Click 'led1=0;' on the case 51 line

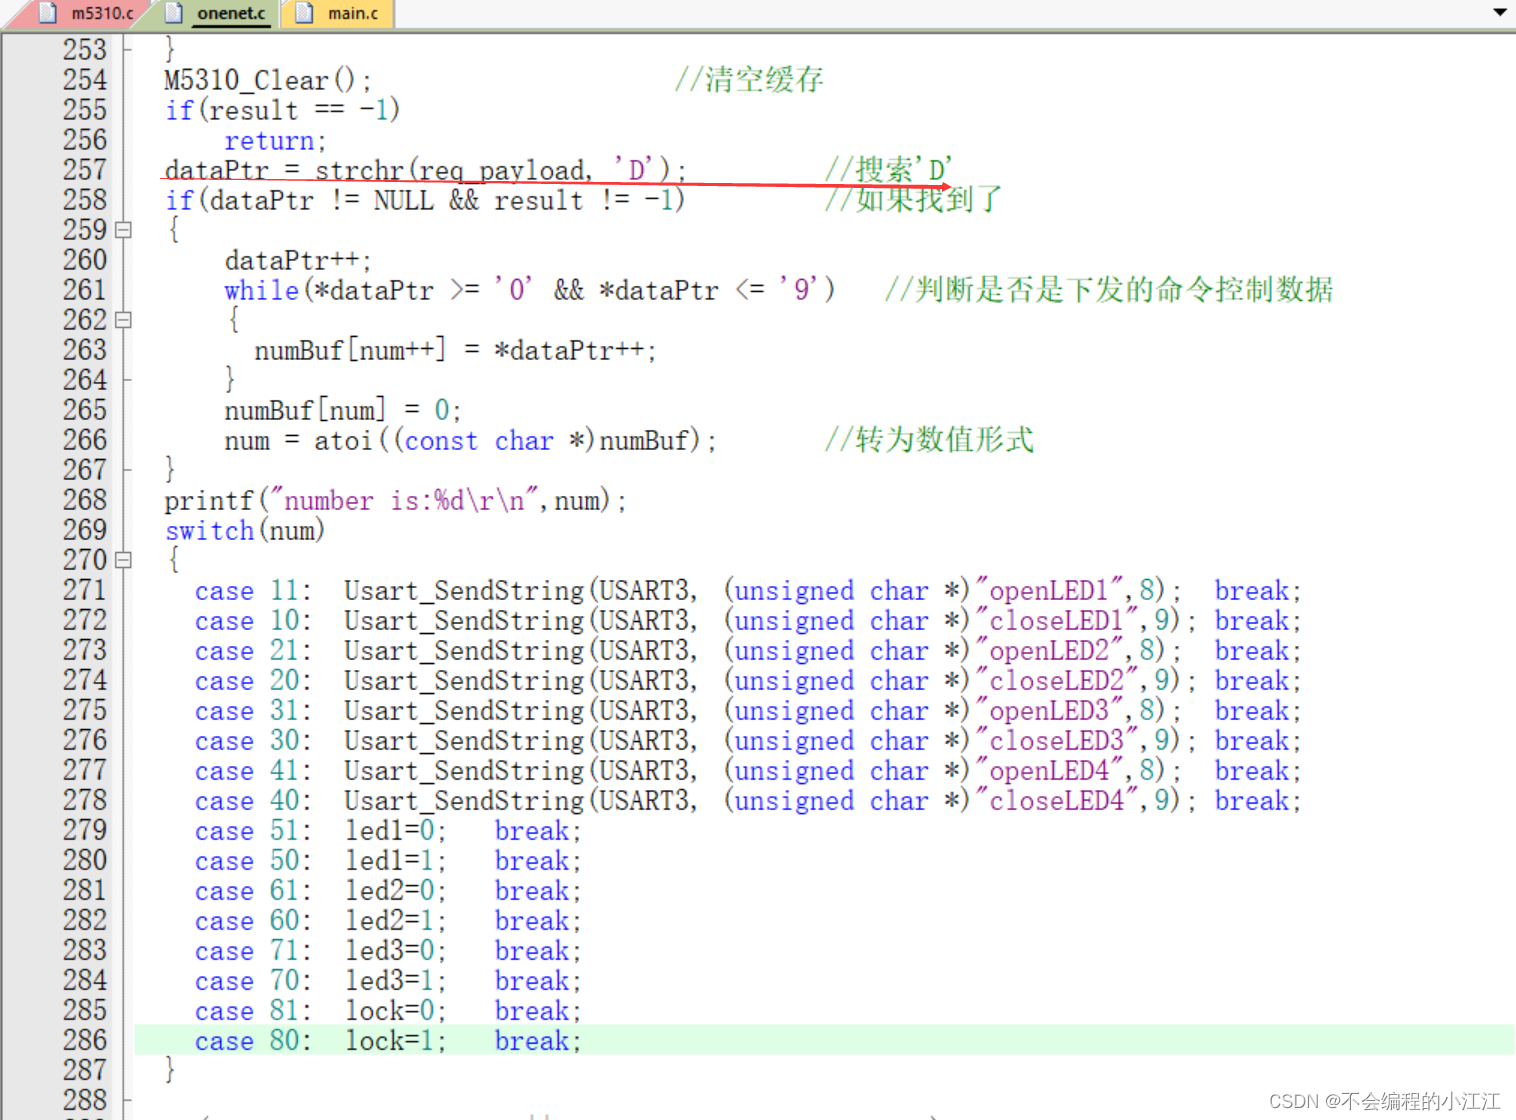[395, 831]
